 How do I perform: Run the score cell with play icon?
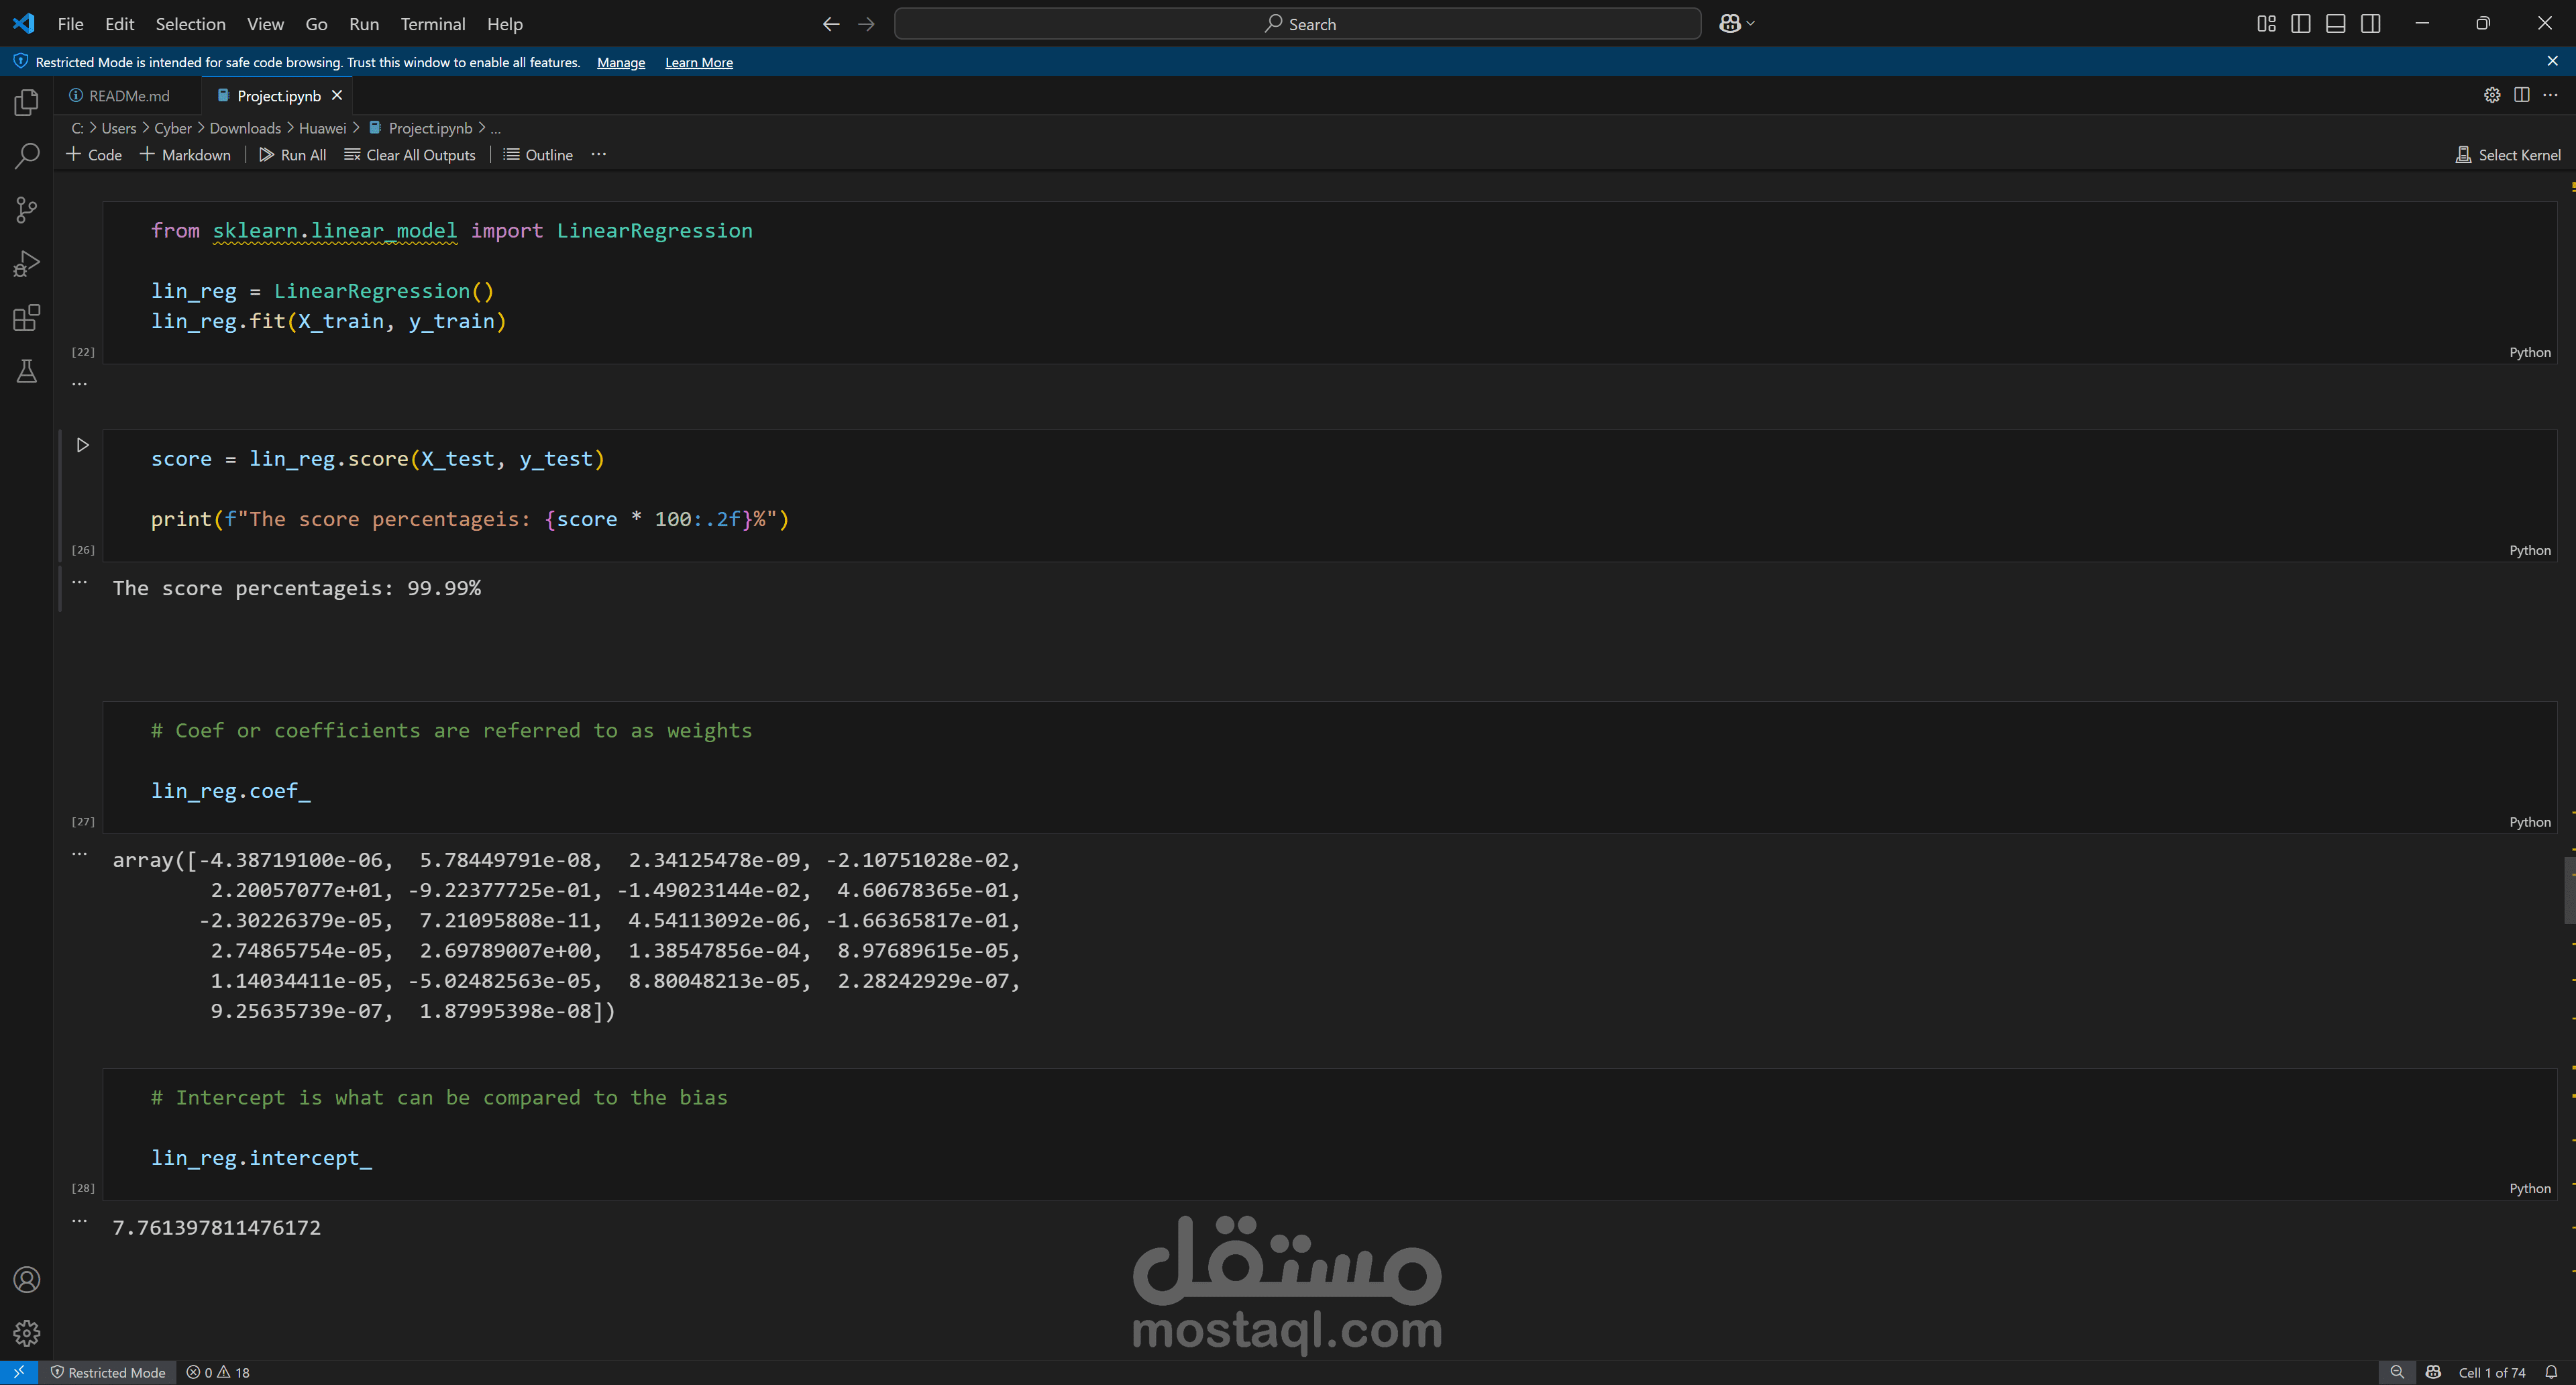click(83, 445)
